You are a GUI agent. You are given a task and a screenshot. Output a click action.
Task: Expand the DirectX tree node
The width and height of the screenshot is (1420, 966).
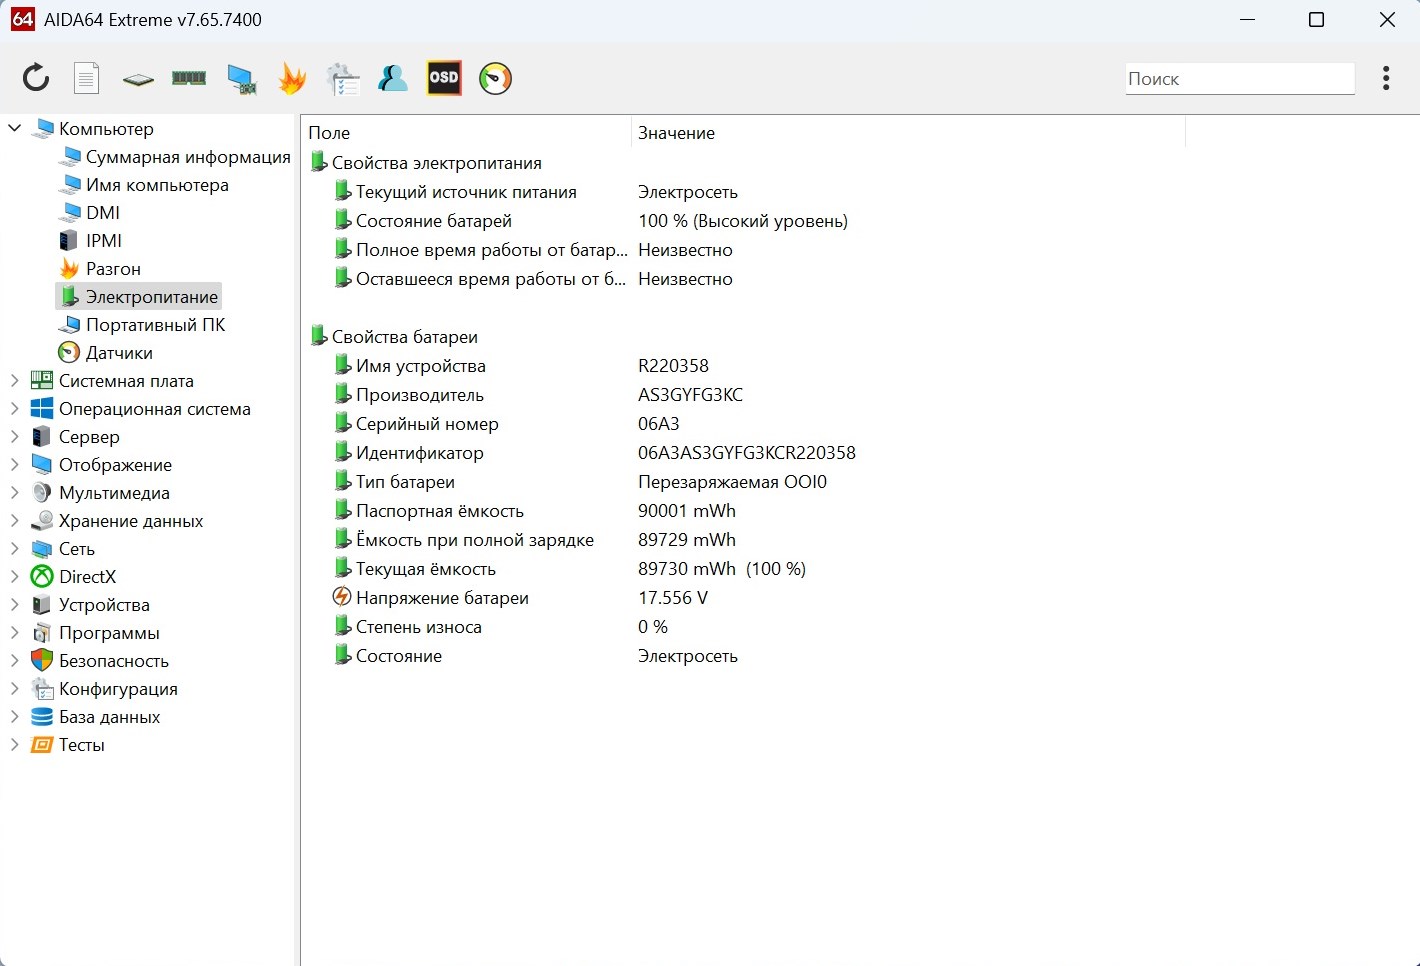tap(15, 576)
